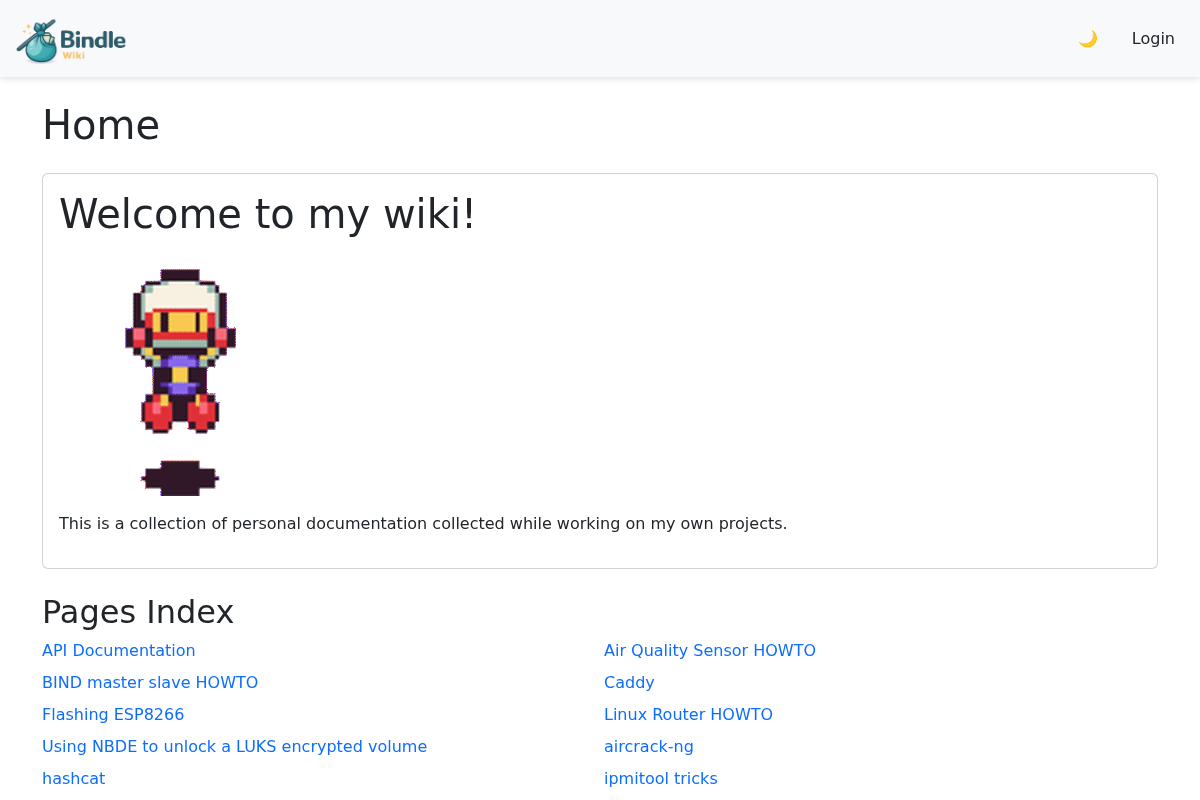Open Using NBDE to unlock LUKS page
1200x800 pixels.
click(234, 747)
